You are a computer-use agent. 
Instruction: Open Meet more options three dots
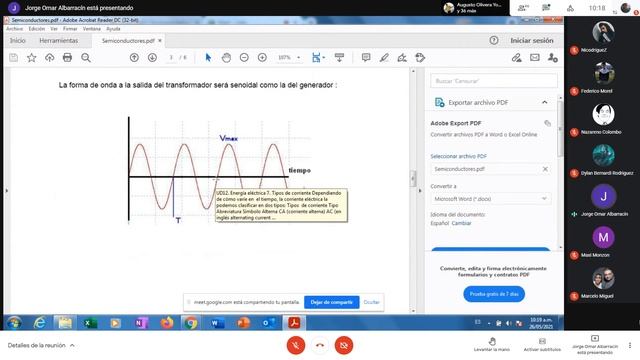(630, 345)
